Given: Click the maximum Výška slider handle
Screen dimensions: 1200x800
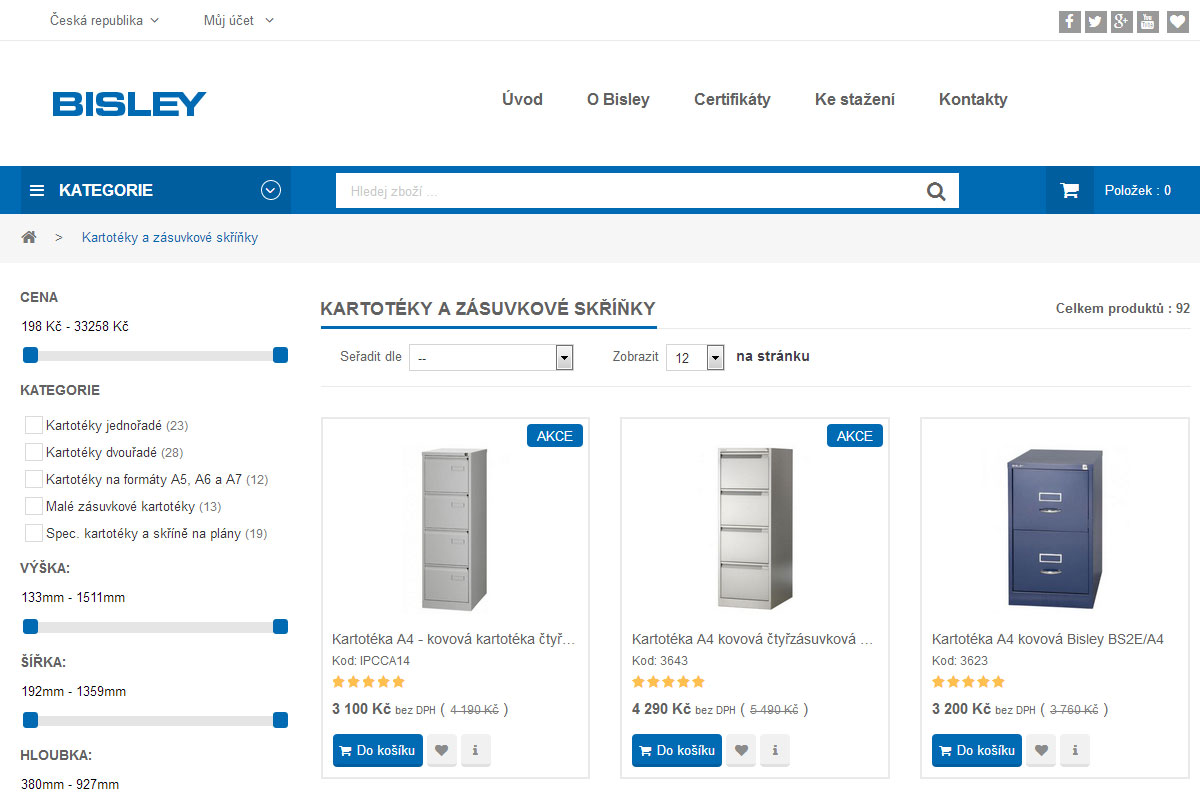Looking at the screenshot, I should [280, 626].
